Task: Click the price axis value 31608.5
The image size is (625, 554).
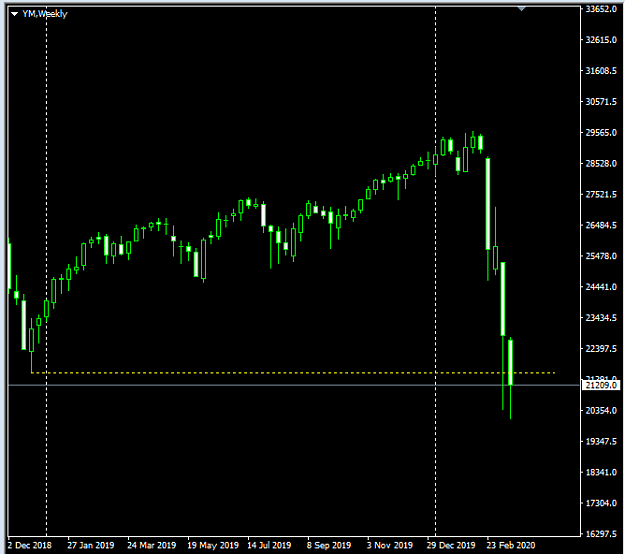Action: [x=601, y=71]
